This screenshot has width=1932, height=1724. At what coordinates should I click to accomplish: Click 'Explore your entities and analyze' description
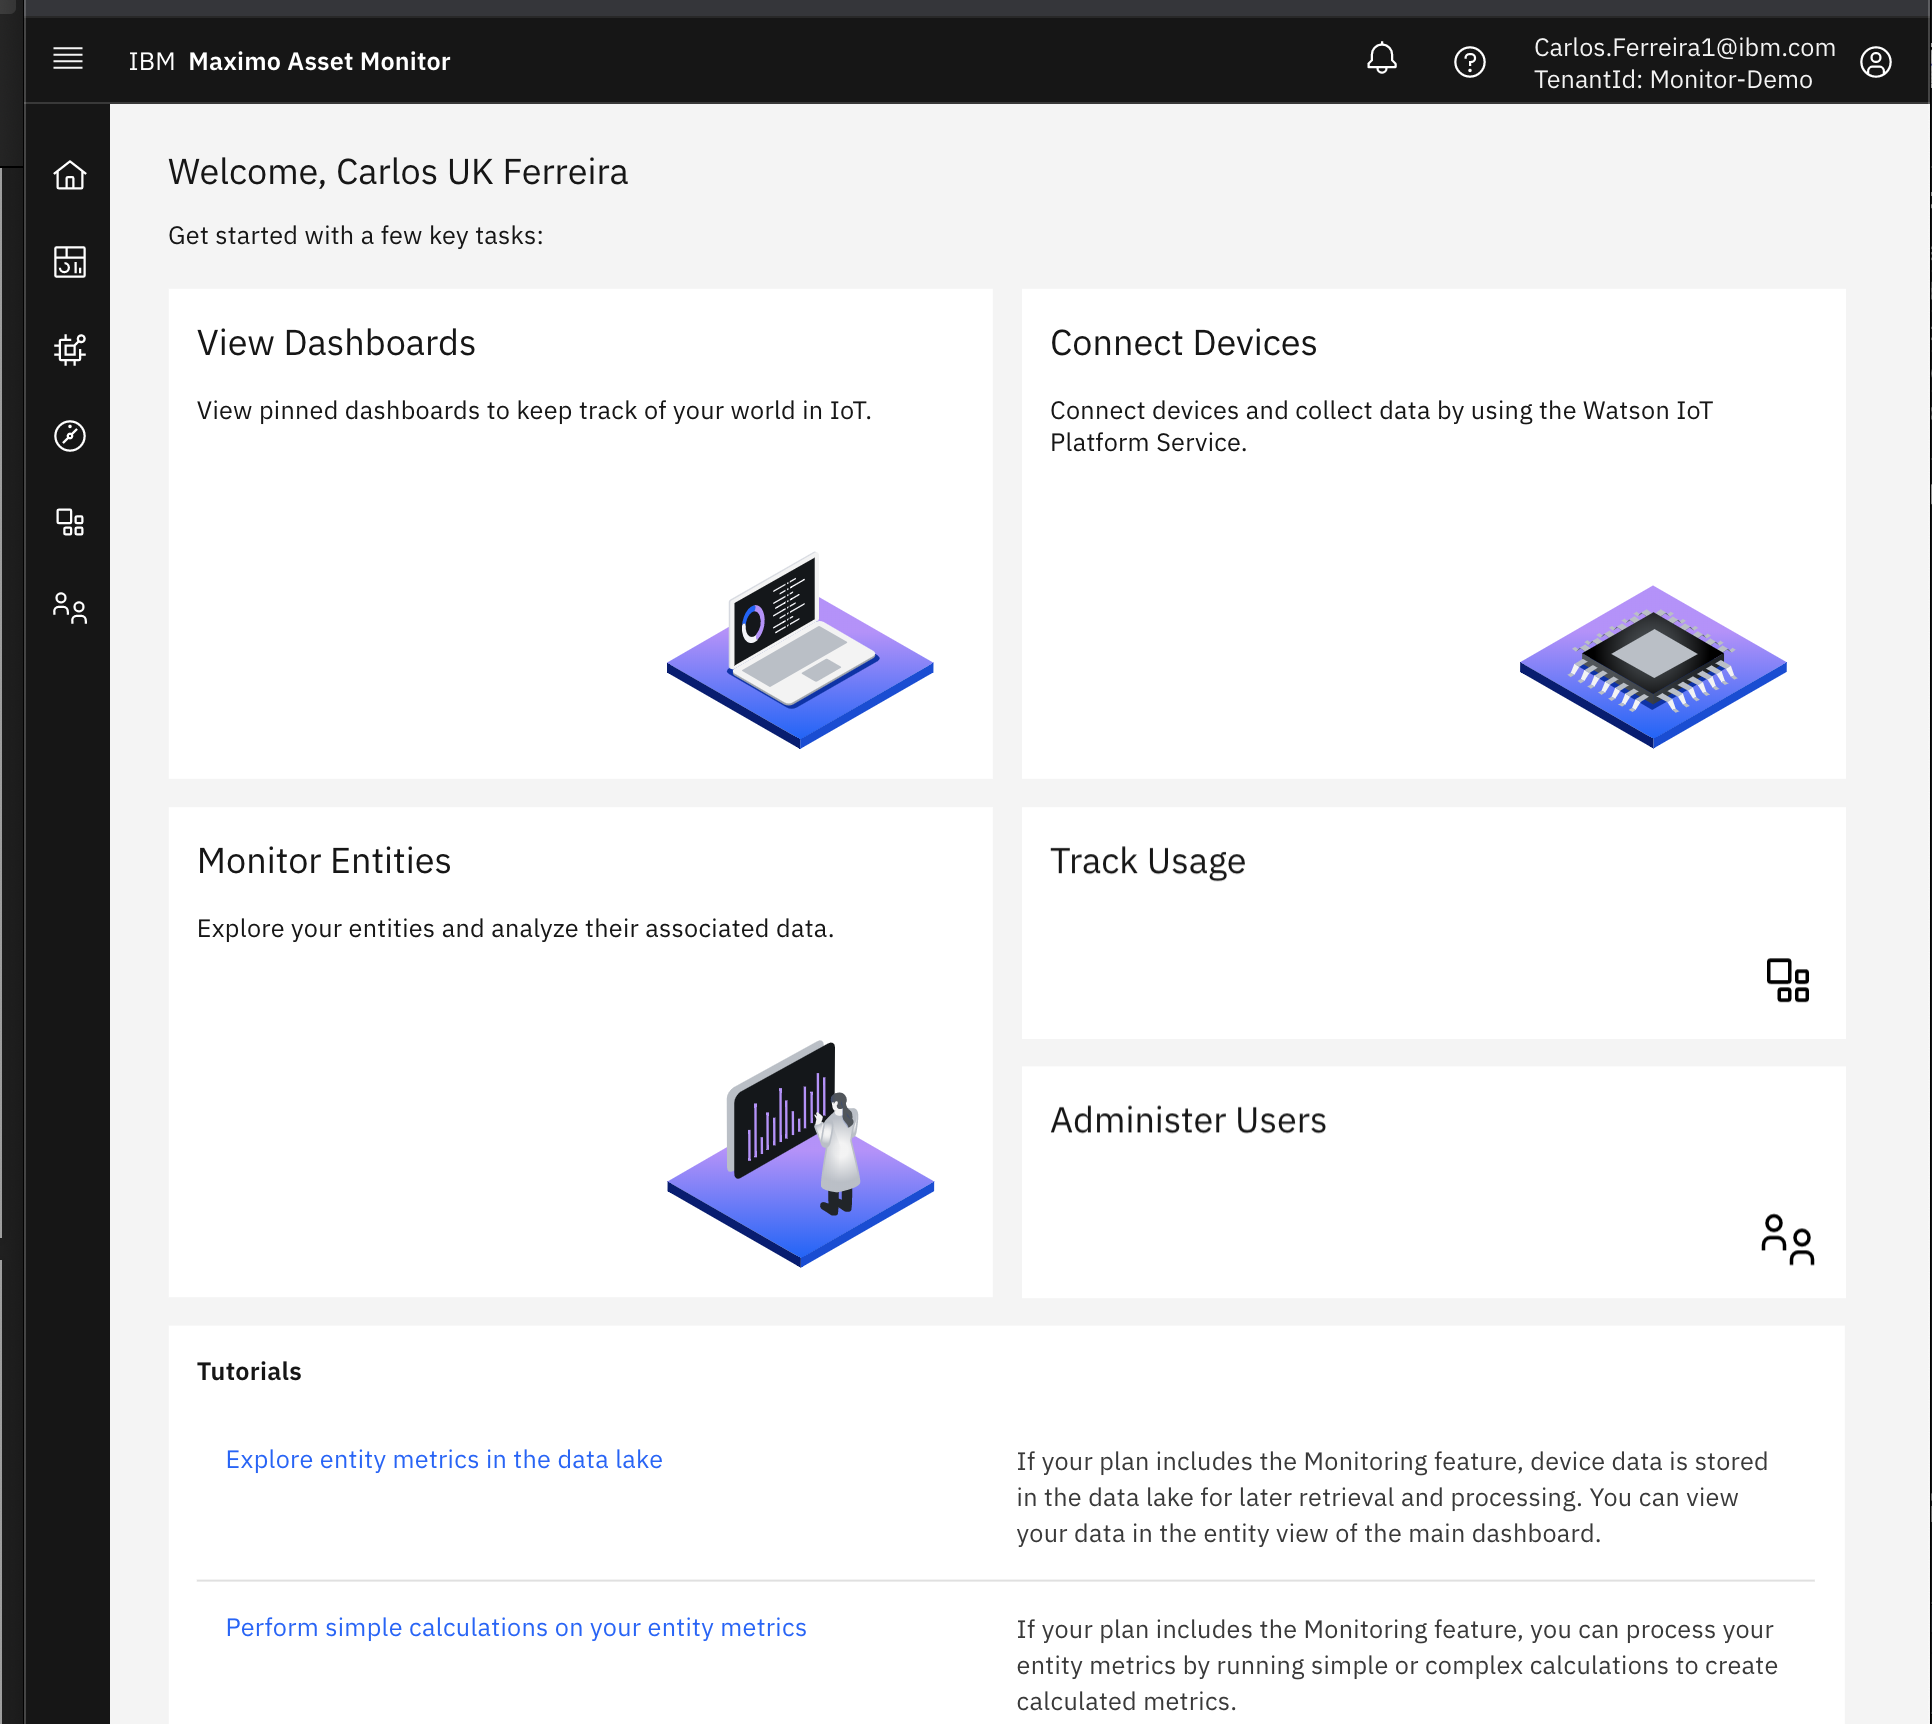point(515,928)
